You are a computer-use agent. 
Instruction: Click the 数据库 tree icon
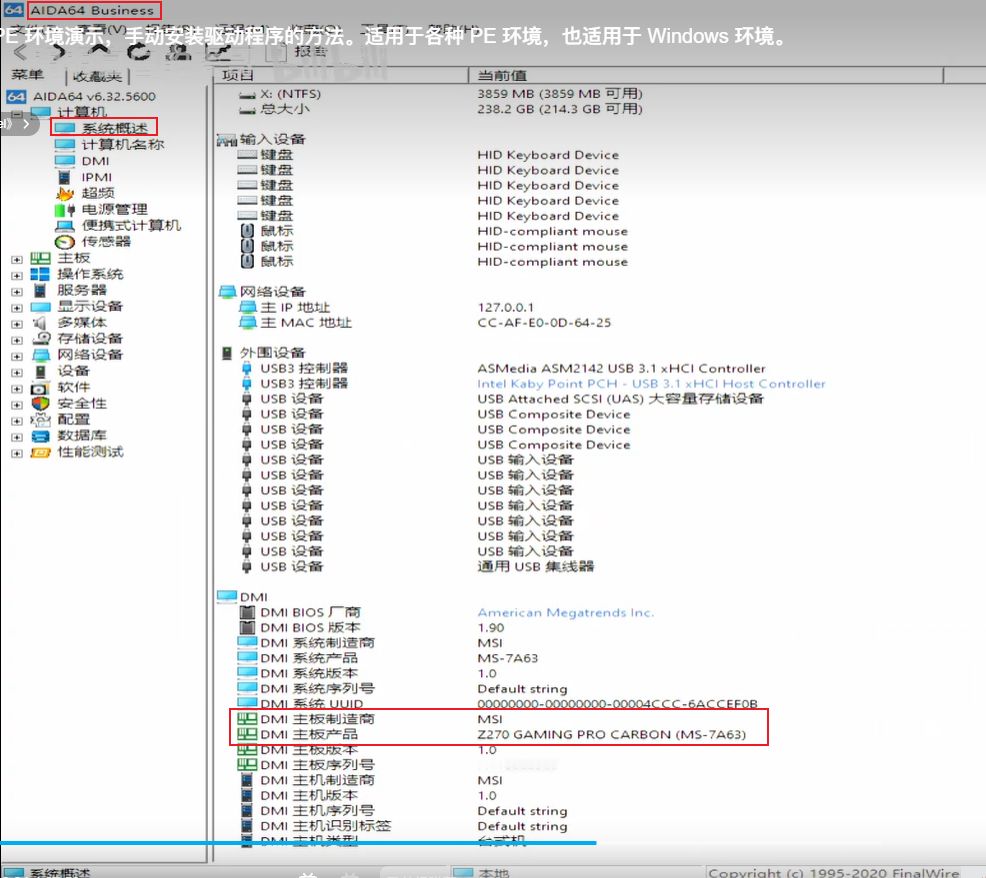pyautogui.click(x=40, y=436)
